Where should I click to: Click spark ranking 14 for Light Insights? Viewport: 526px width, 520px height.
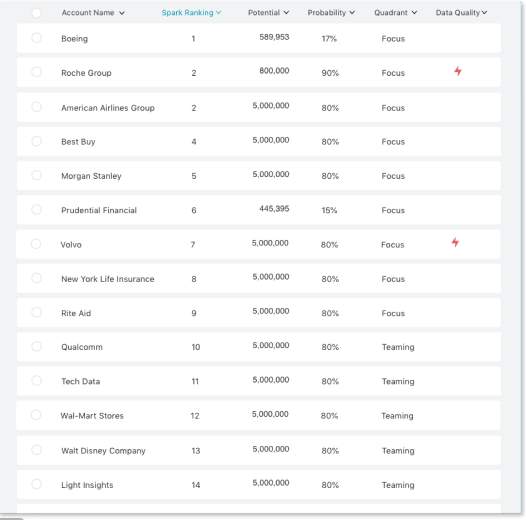pos(196,485)
